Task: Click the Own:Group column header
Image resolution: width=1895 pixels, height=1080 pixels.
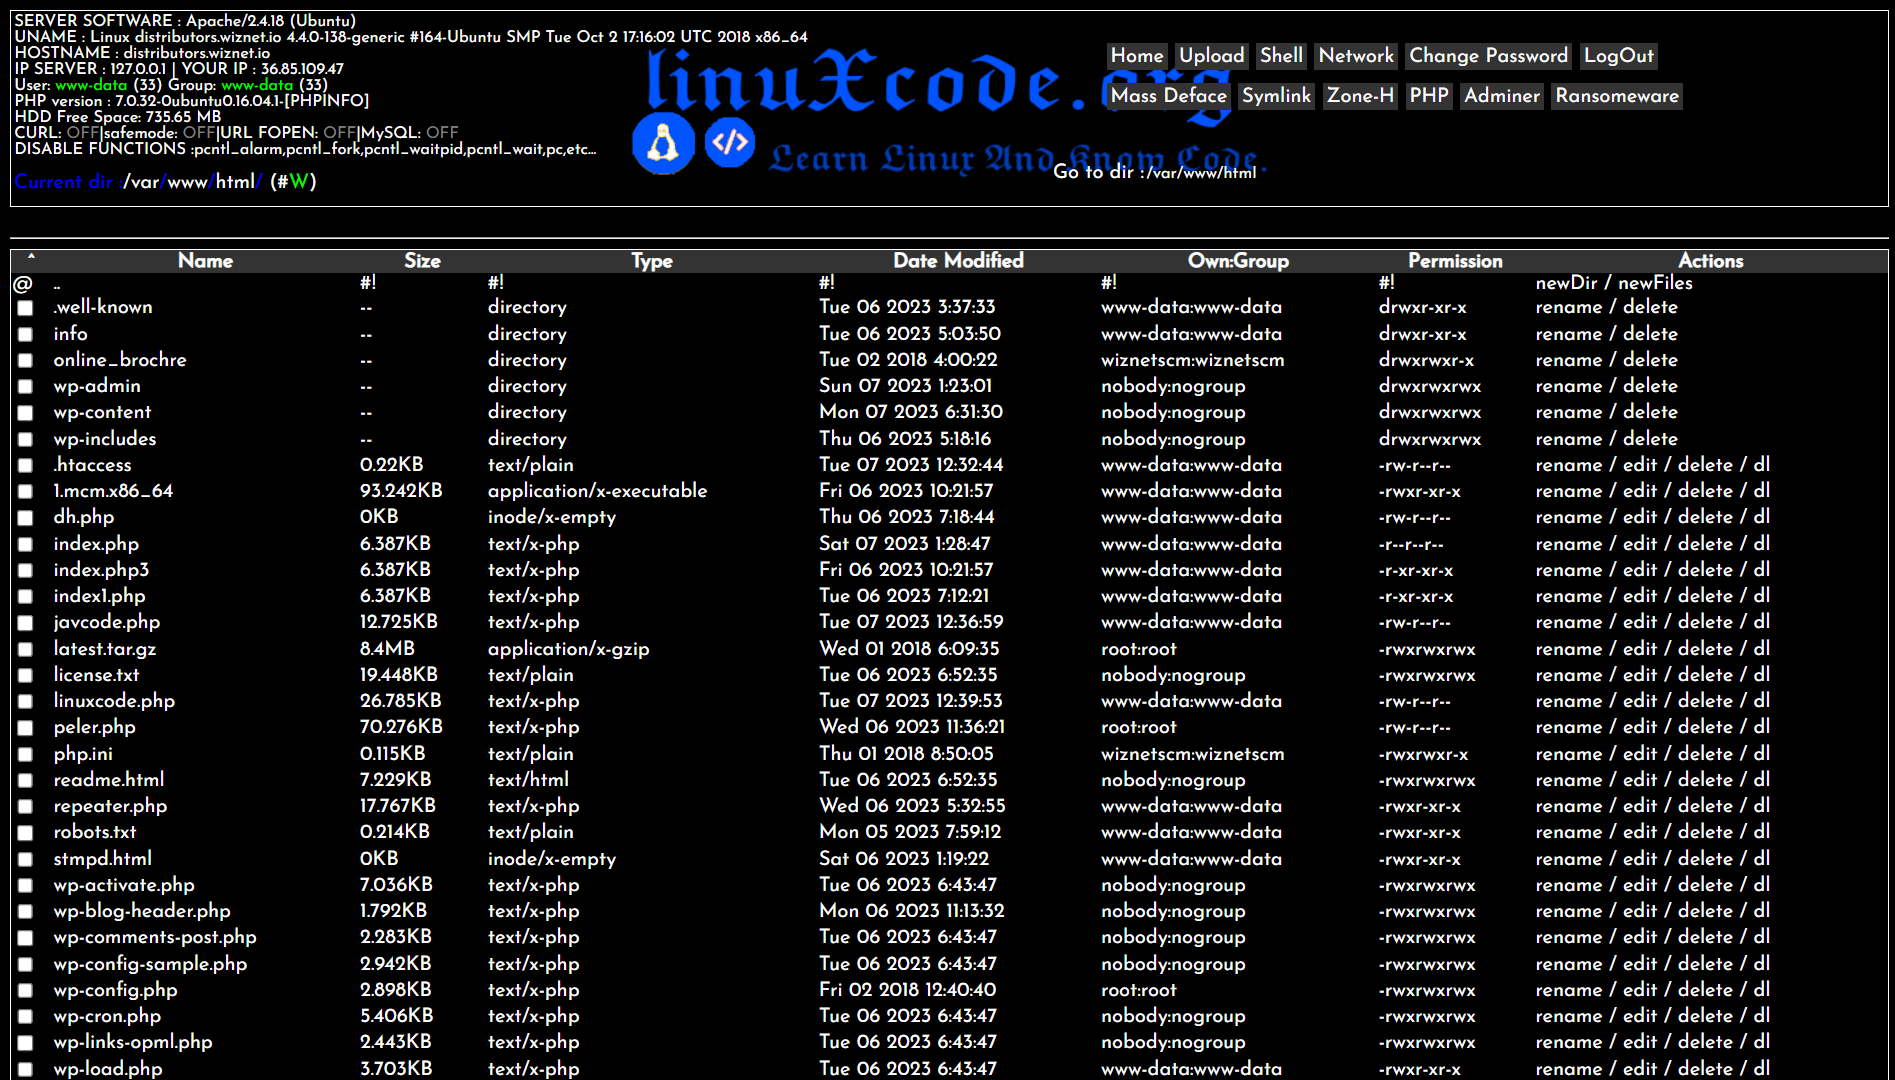Action: [x=1238, y=261]
